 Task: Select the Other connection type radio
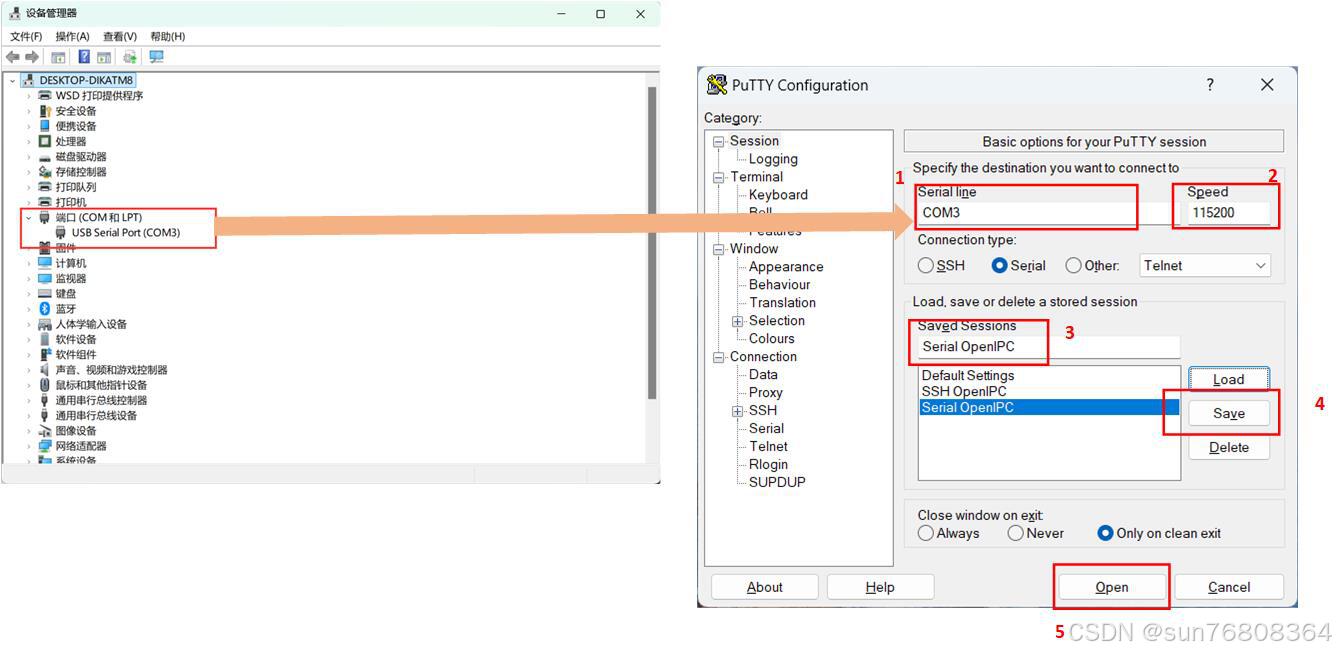[x=1074, y=266]
